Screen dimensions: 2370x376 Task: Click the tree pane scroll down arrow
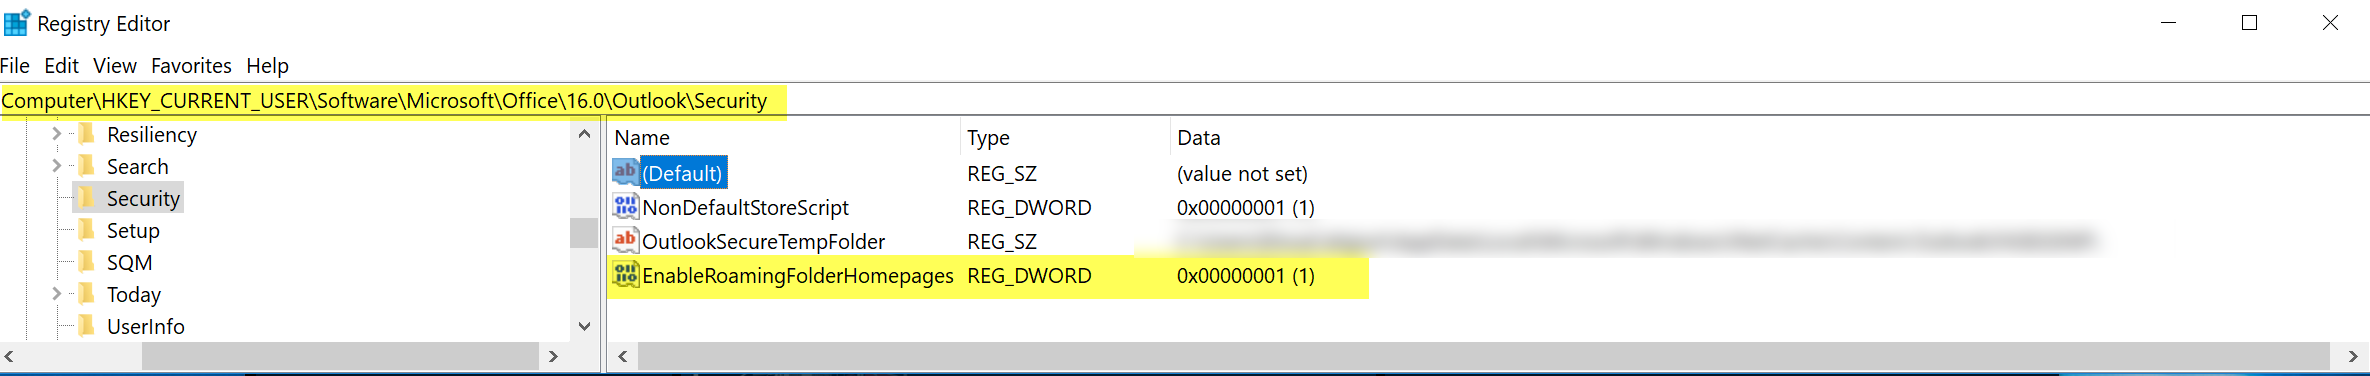584,327
